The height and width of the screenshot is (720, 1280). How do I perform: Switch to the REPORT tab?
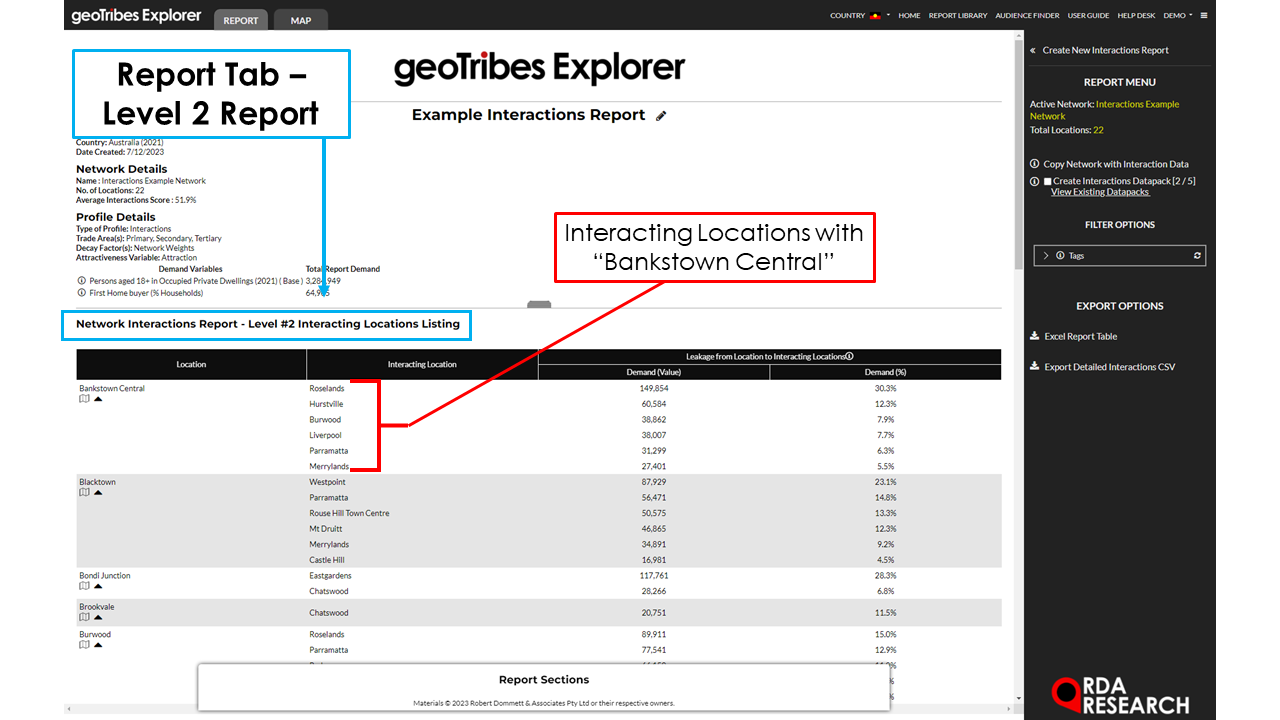240,20
